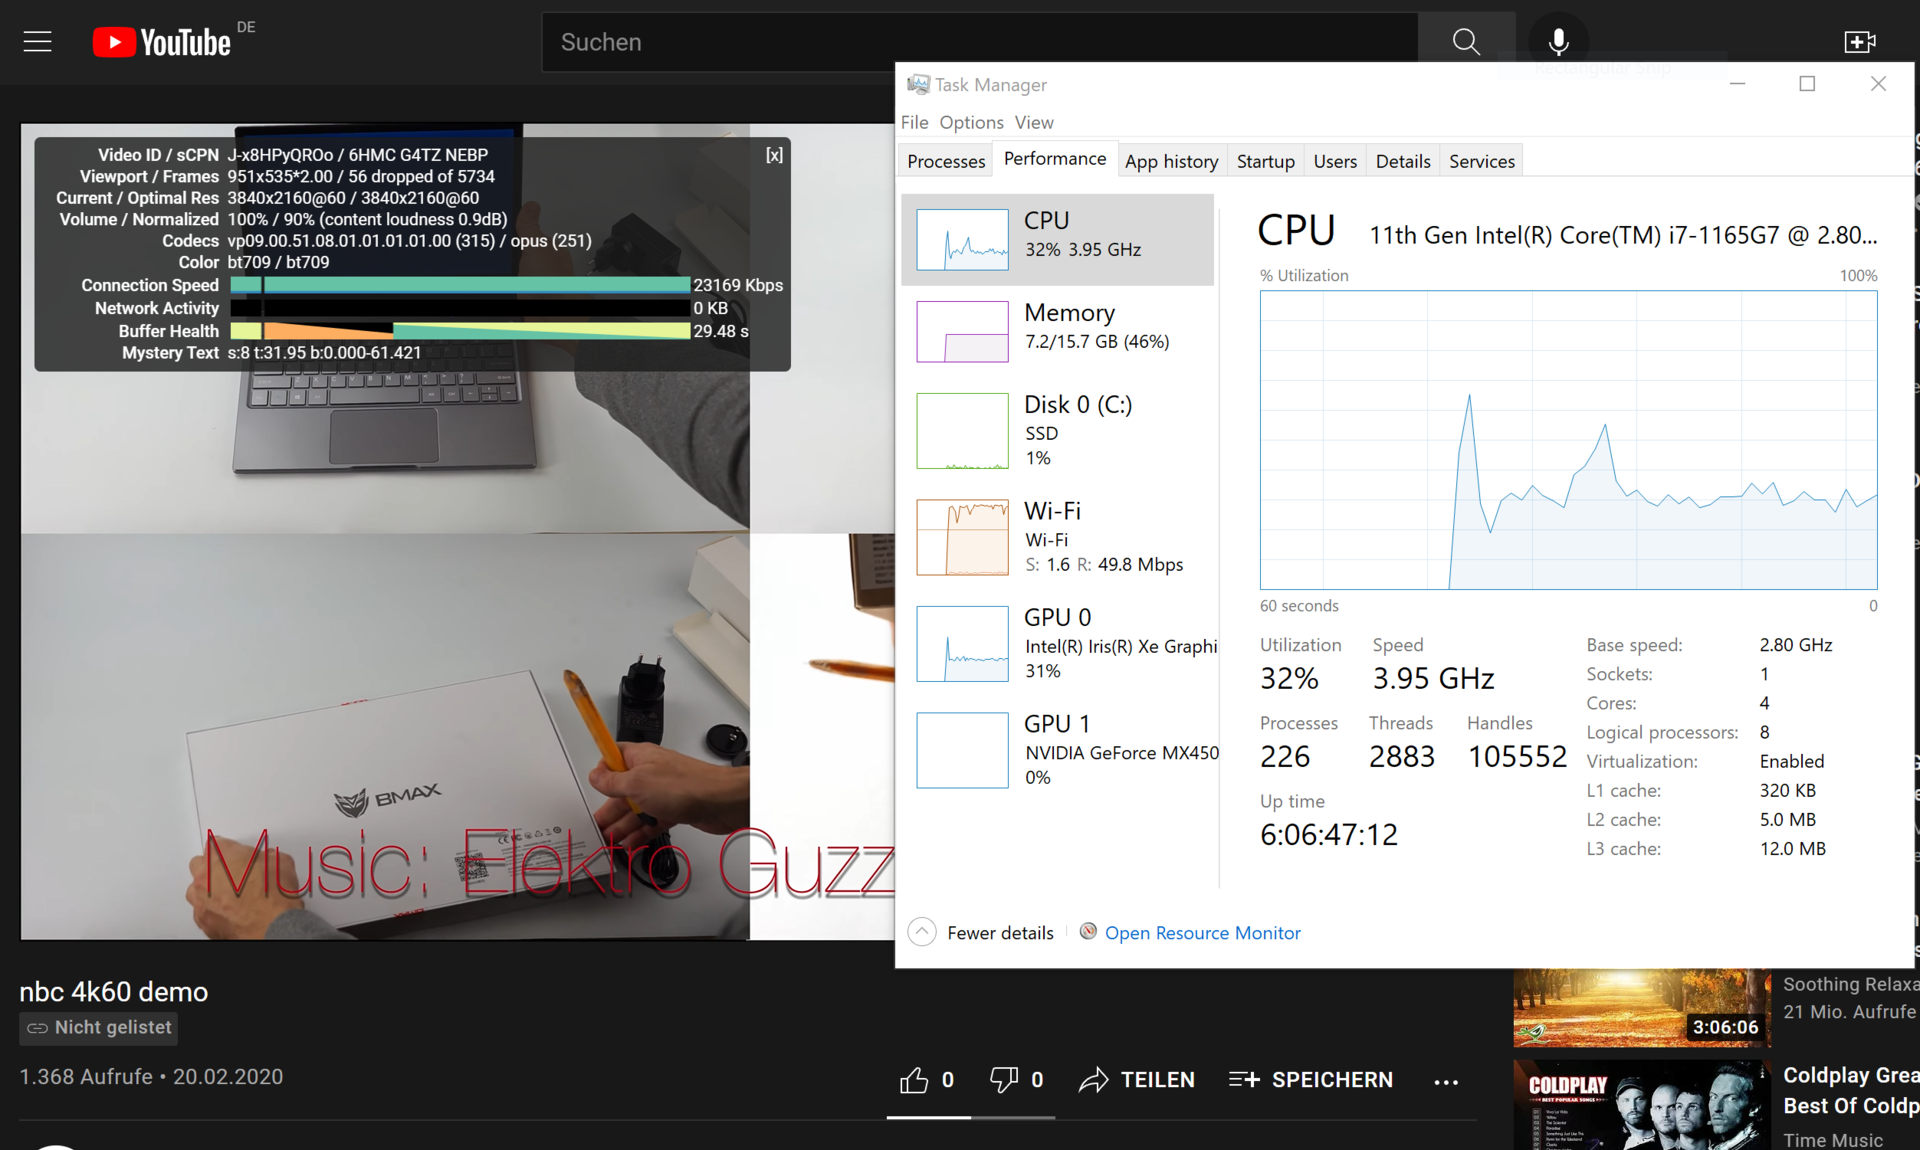Click the 32% Utilization value

tap(1289, 678)
